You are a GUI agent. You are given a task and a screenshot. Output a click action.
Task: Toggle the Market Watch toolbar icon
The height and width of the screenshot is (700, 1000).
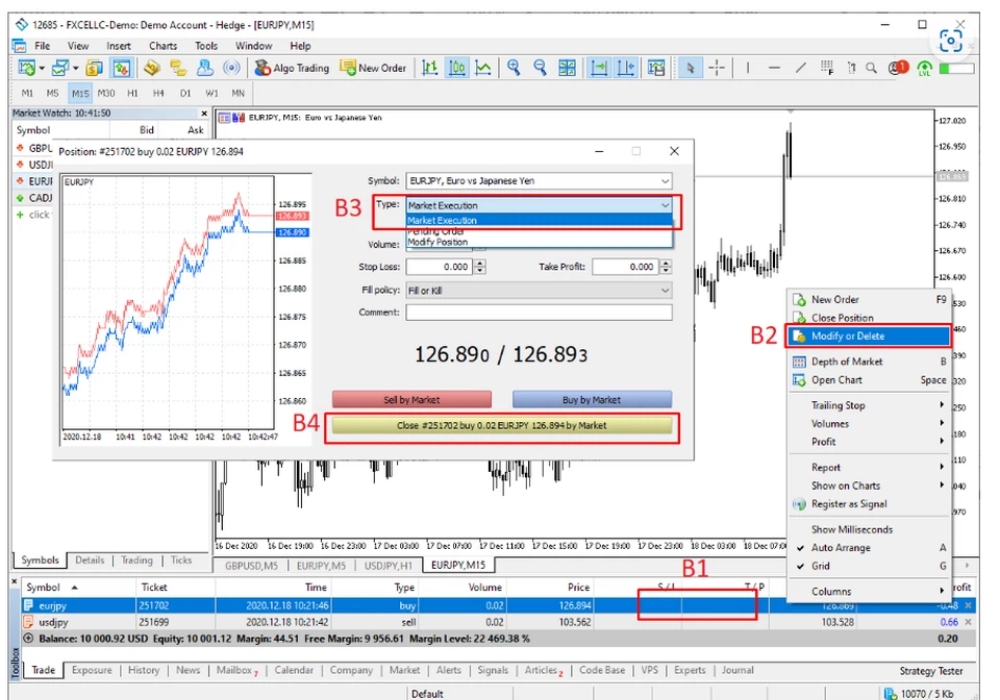tap(94, 68)
